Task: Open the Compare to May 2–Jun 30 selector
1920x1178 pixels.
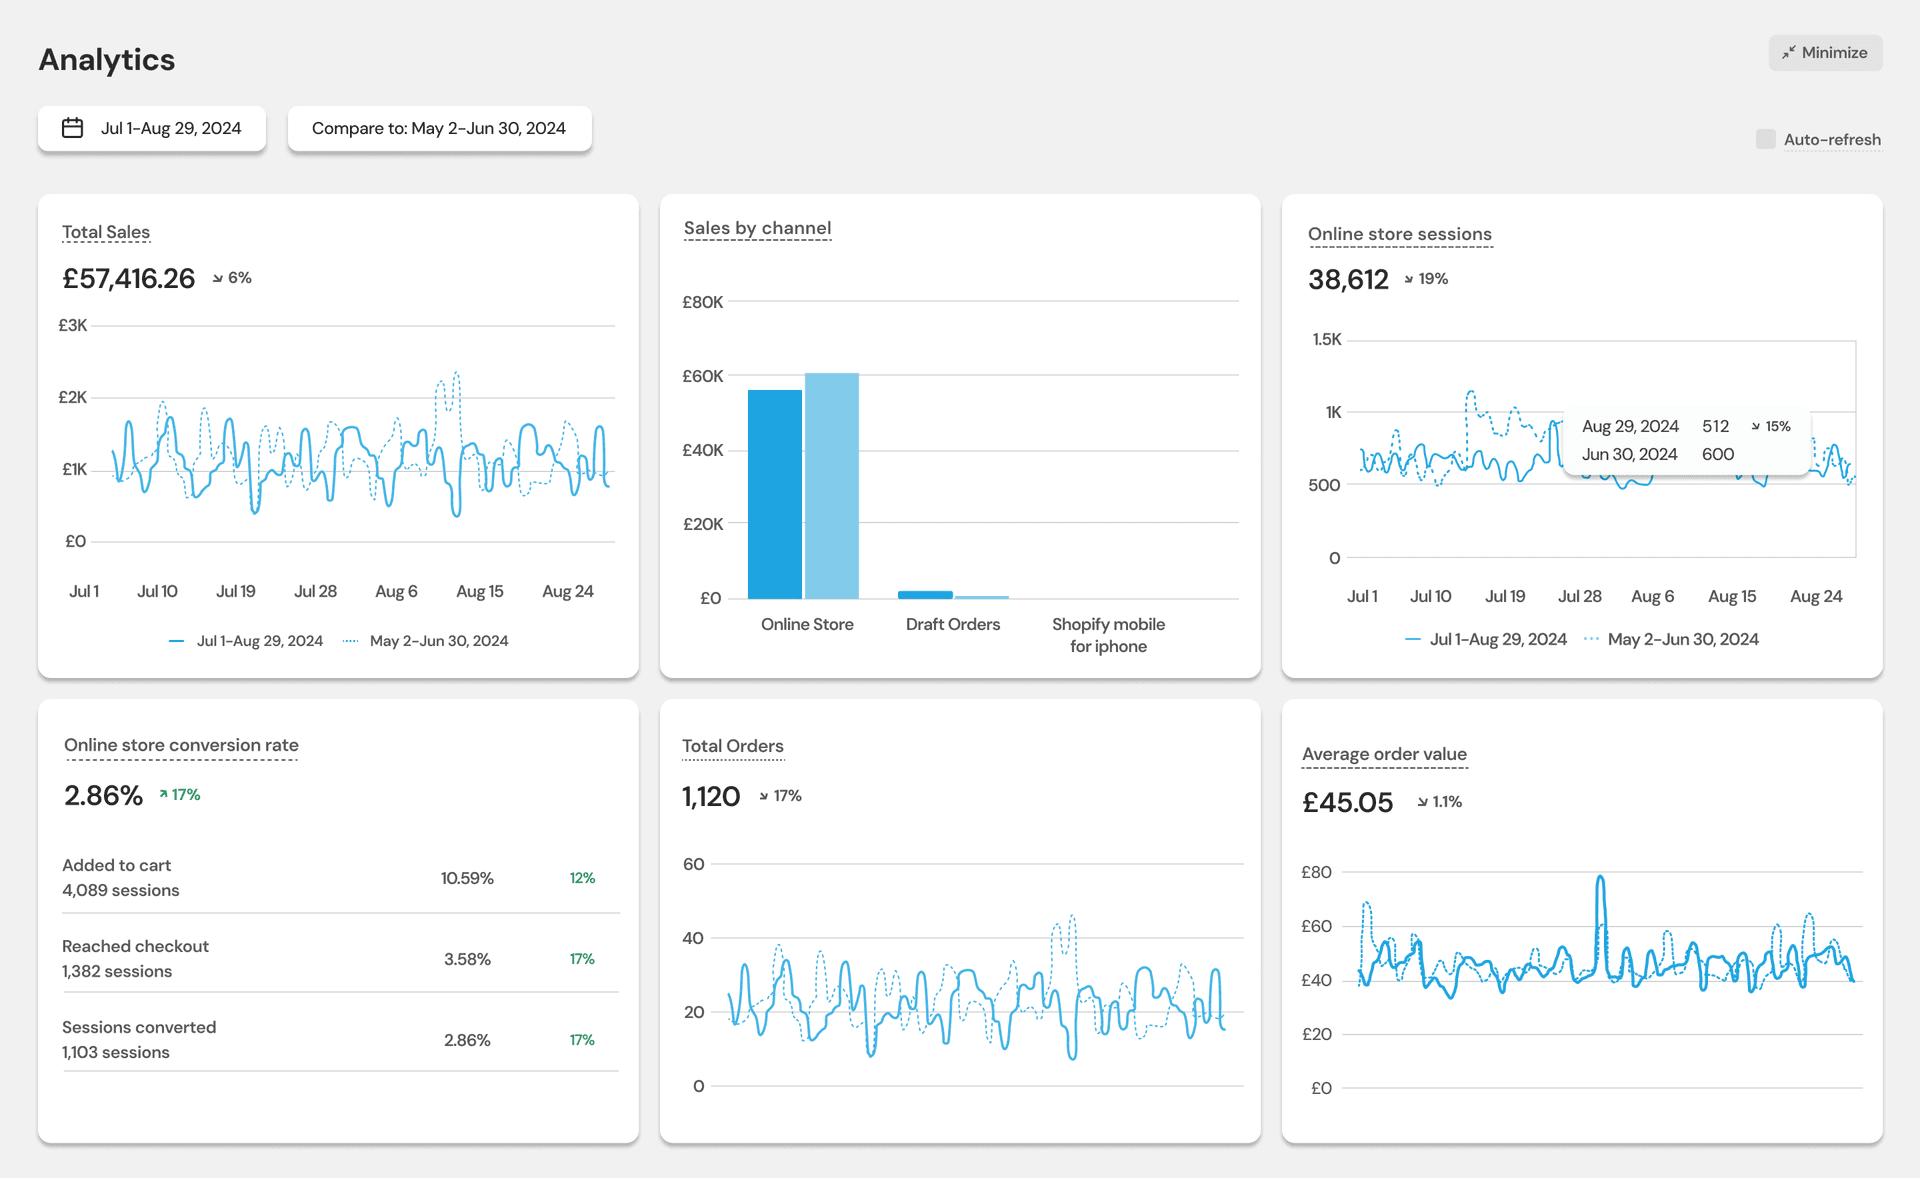Action: (x=439, y=128)
